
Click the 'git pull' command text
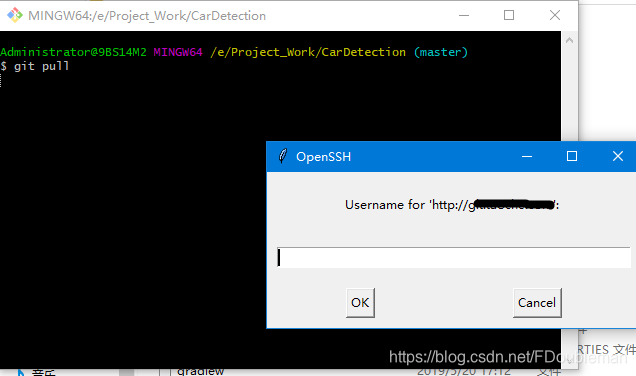click(41, 66)
